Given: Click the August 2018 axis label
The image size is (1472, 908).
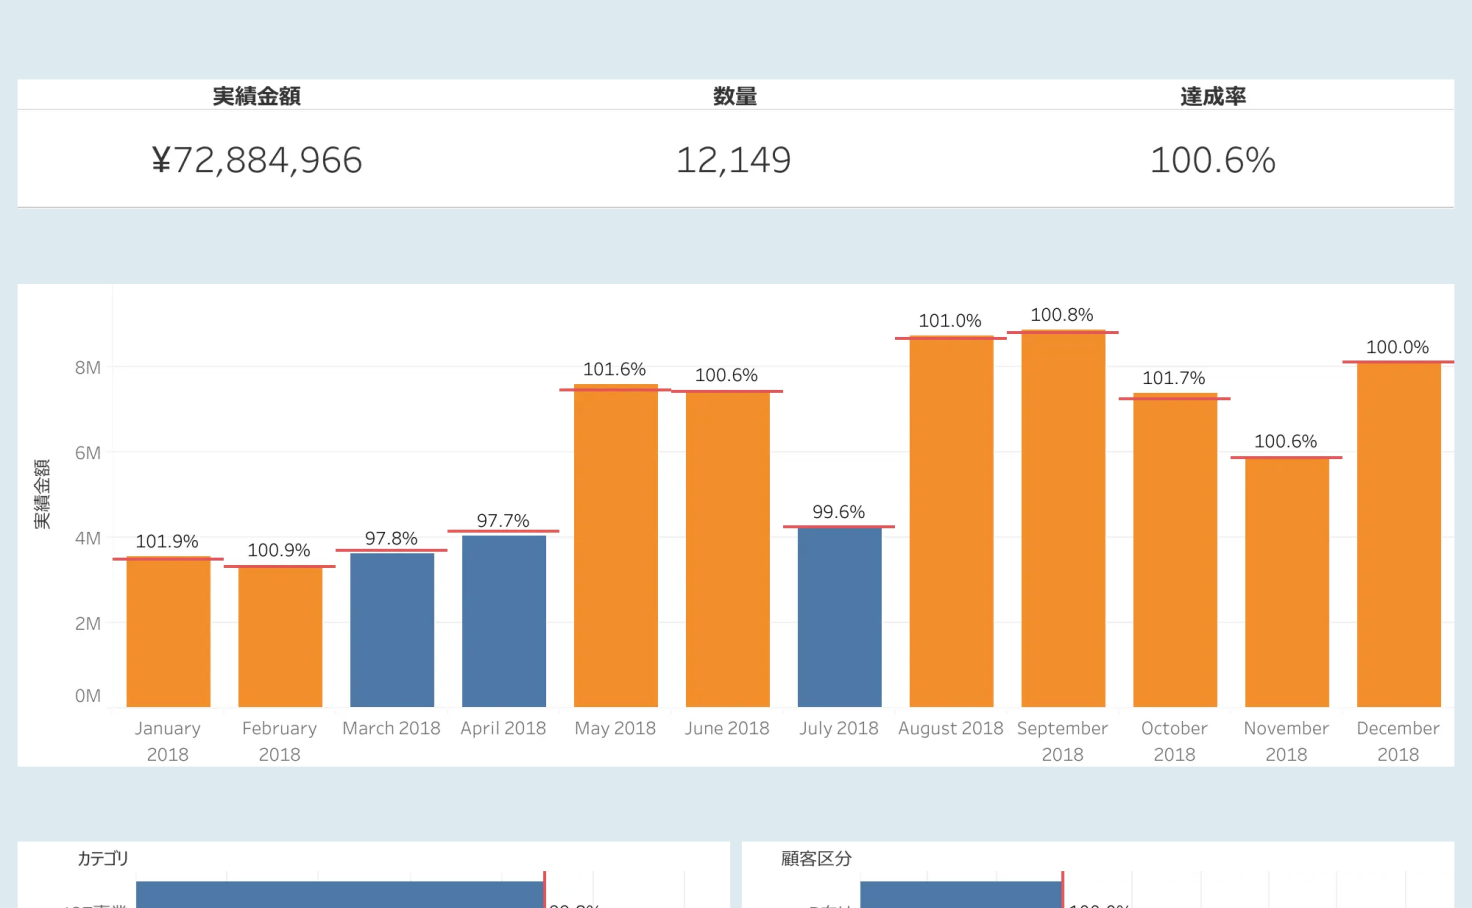Looking at the screenshot, I should point(950,728).
